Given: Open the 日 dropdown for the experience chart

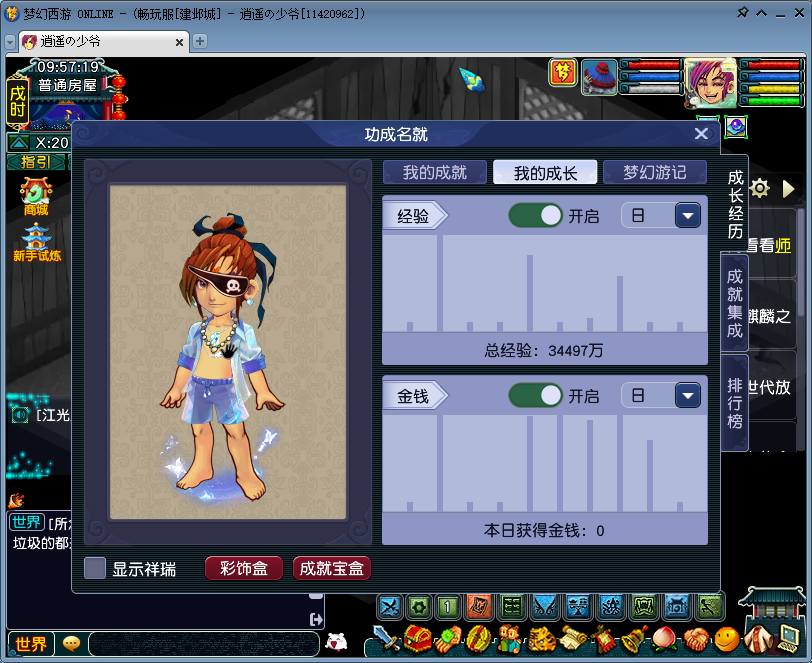Looking at the screenshot, I should pyautogui.click(x=686, y=215).
